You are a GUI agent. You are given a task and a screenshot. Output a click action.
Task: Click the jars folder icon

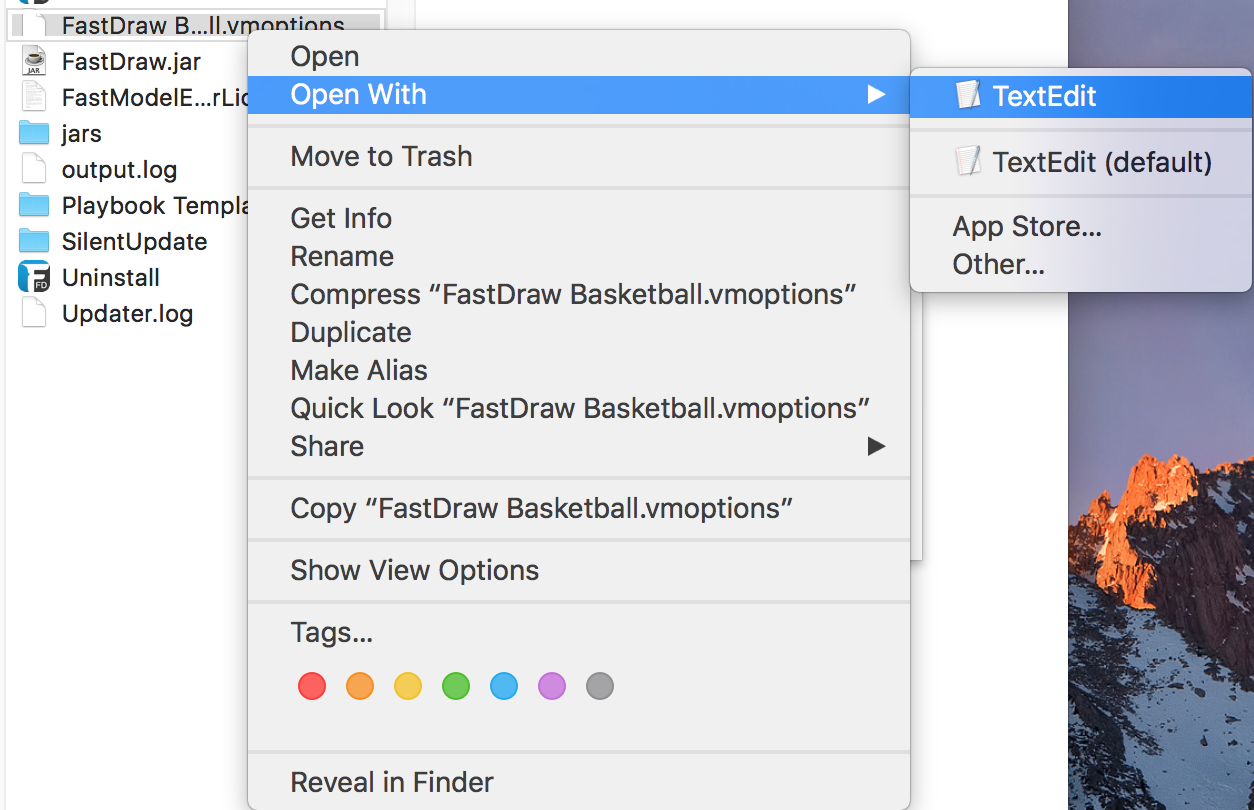coord(34,133)
